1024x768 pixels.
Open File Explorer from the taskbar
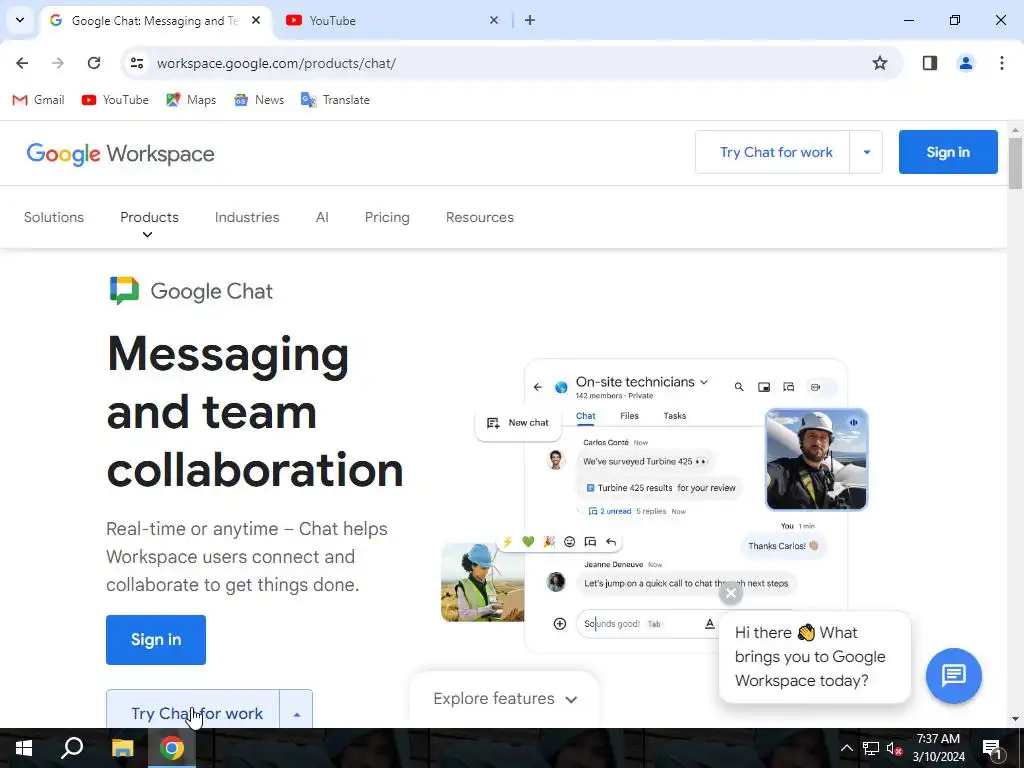pyautogui.click(x=122, y=748)
